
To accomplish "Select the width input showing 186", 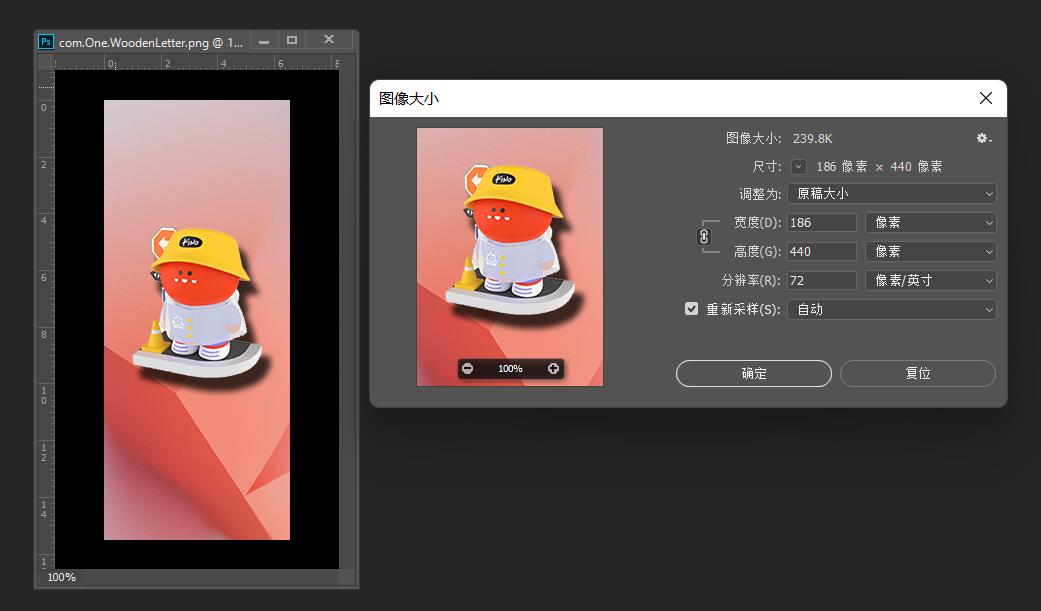I will point(821,222).
